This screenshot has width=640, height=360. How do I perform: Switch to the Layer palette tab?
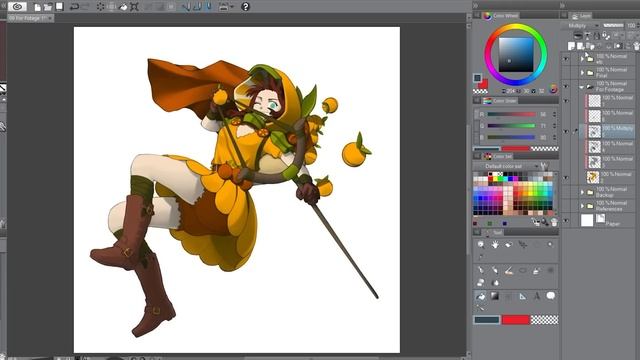(x=581, y=16)
